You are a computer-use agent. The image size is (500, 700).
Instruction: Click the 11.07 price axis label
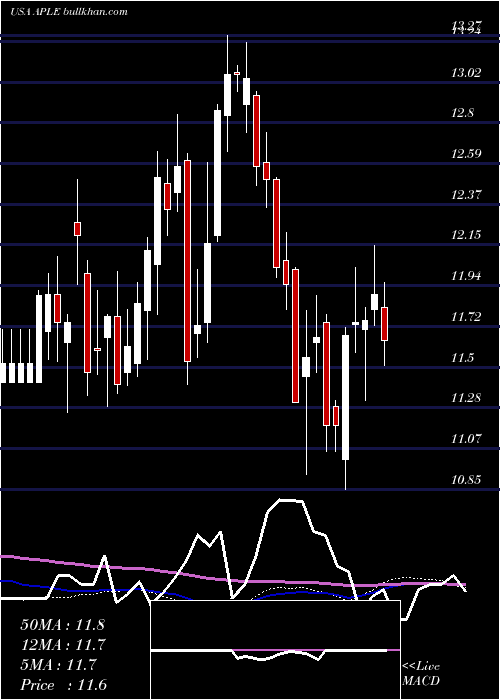click(x=466, y=439)
